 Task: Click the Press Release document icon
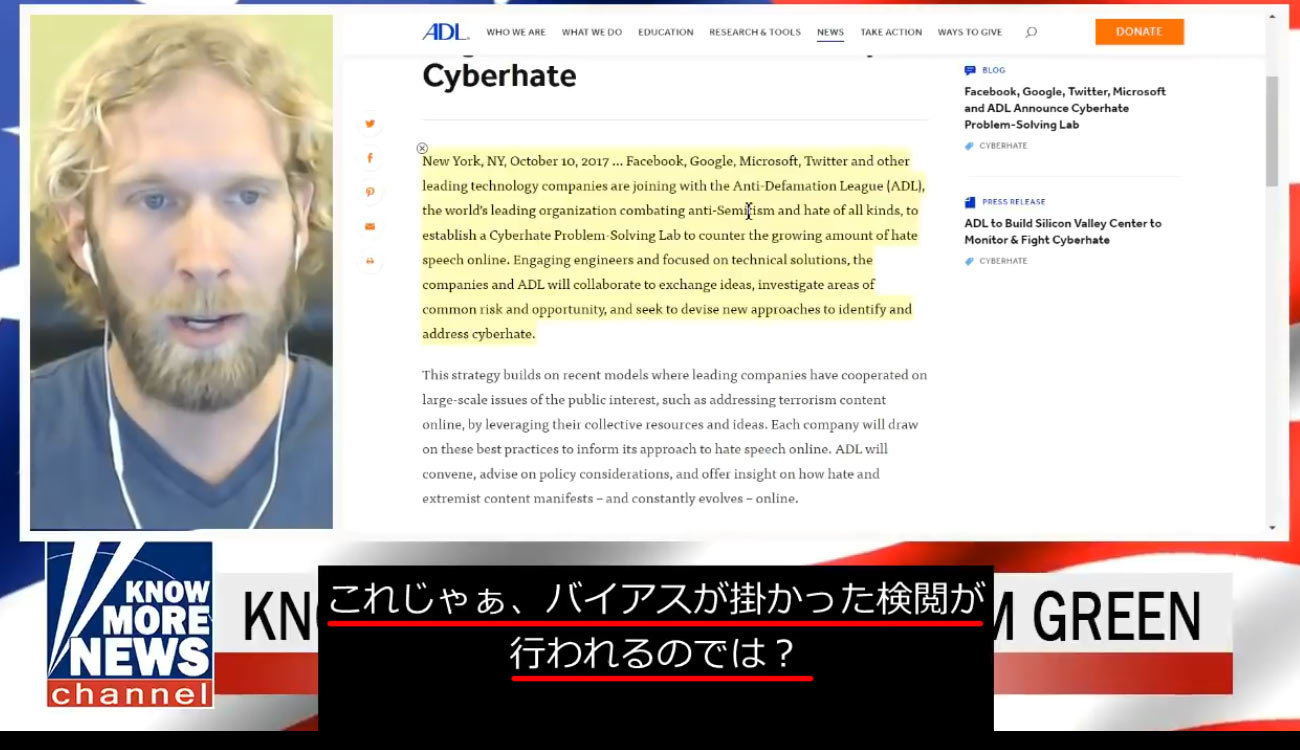pyautogui.click(x=970, y=202)
